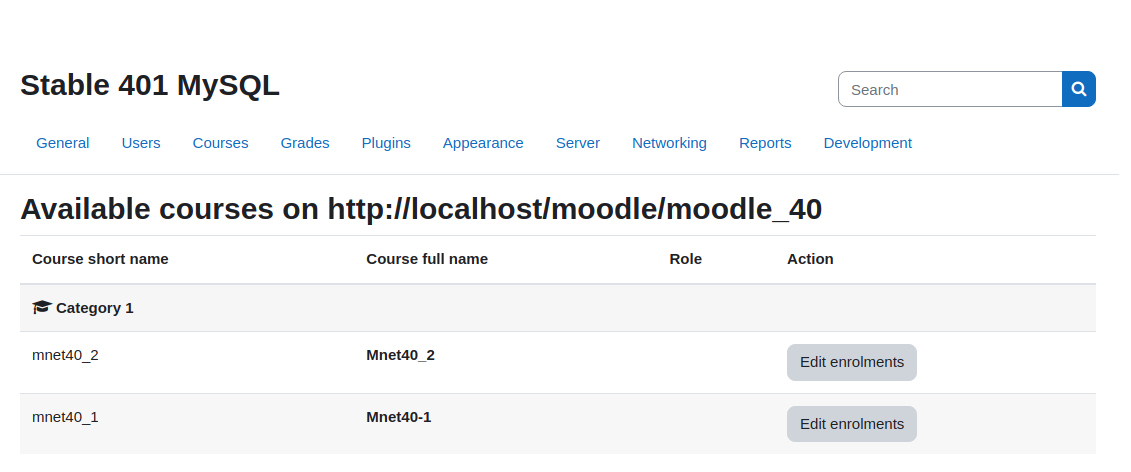Focus the Search input field
The image size is (1131, 472).
950,89
